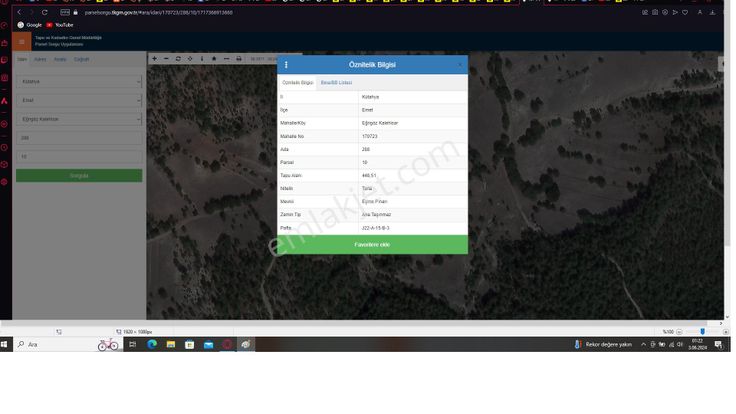
Task: Click the zoom in plus icon on map toolbar
Action: (x=154, y=59)
